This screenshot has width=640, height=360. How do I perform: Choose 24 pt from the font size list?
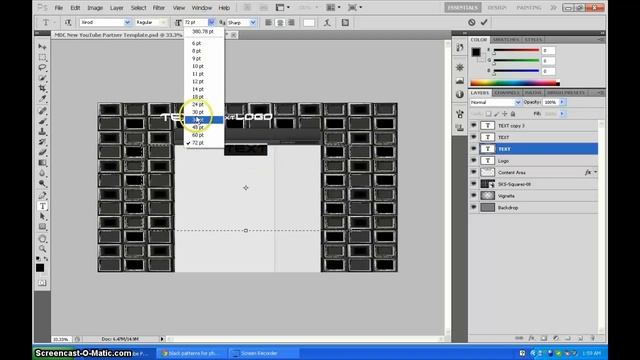(x=198, y=104)
